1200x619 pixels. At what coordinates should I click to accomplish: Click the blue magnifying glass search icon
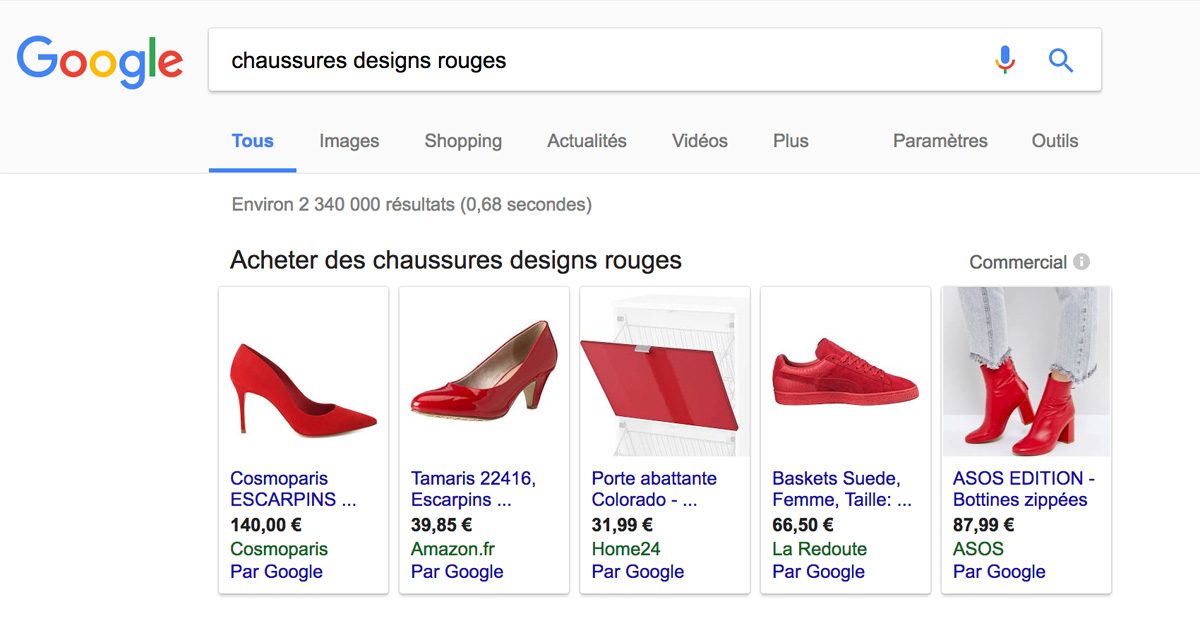[x=1060, y=60]
